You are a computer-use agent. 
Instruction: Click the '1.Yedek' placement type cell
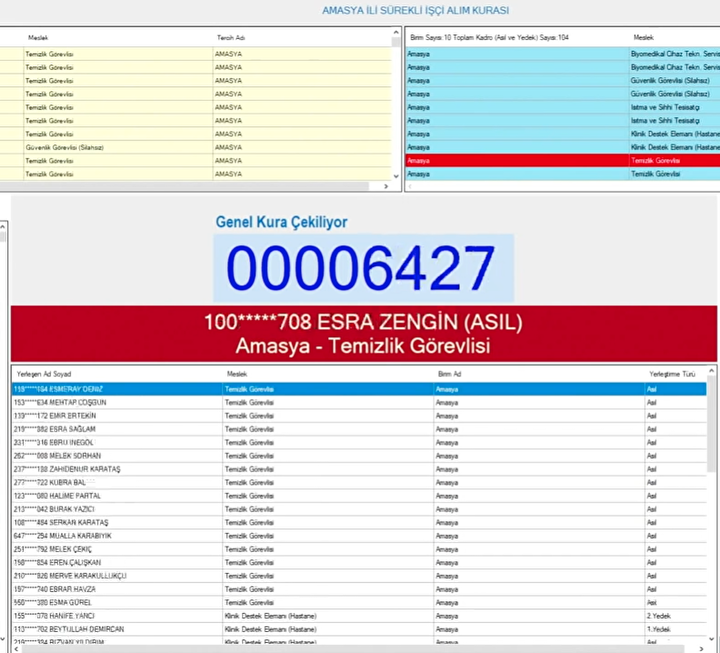pyautogui.click(x=675, y=629)
